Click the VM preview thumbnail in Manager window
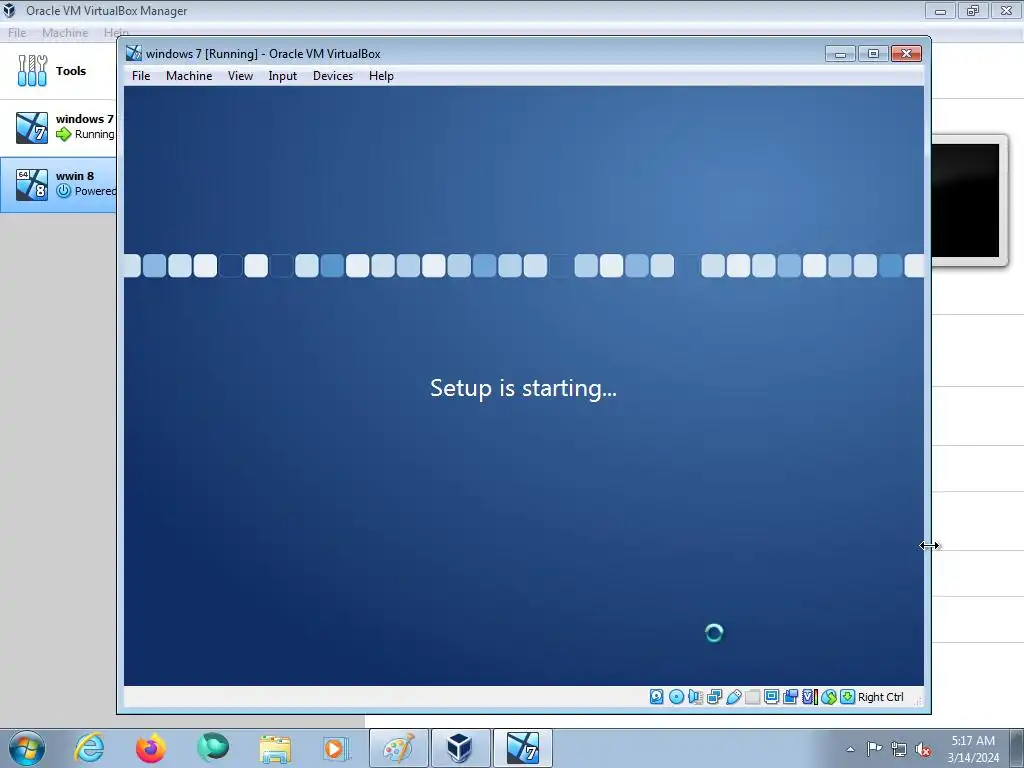This screenshot has height=768, width=1024. (x=968, y=200)
